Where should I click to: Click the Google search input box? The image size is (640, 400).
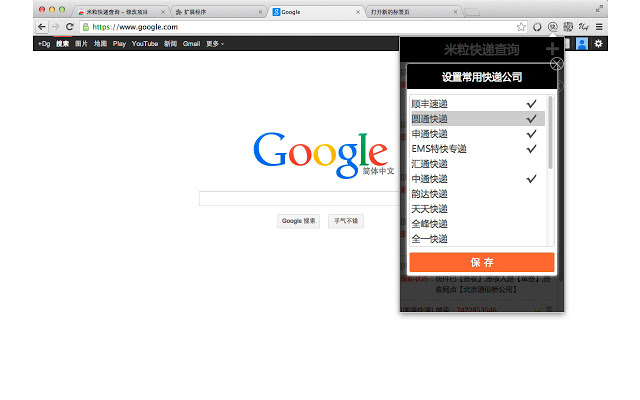click(299, 198)
